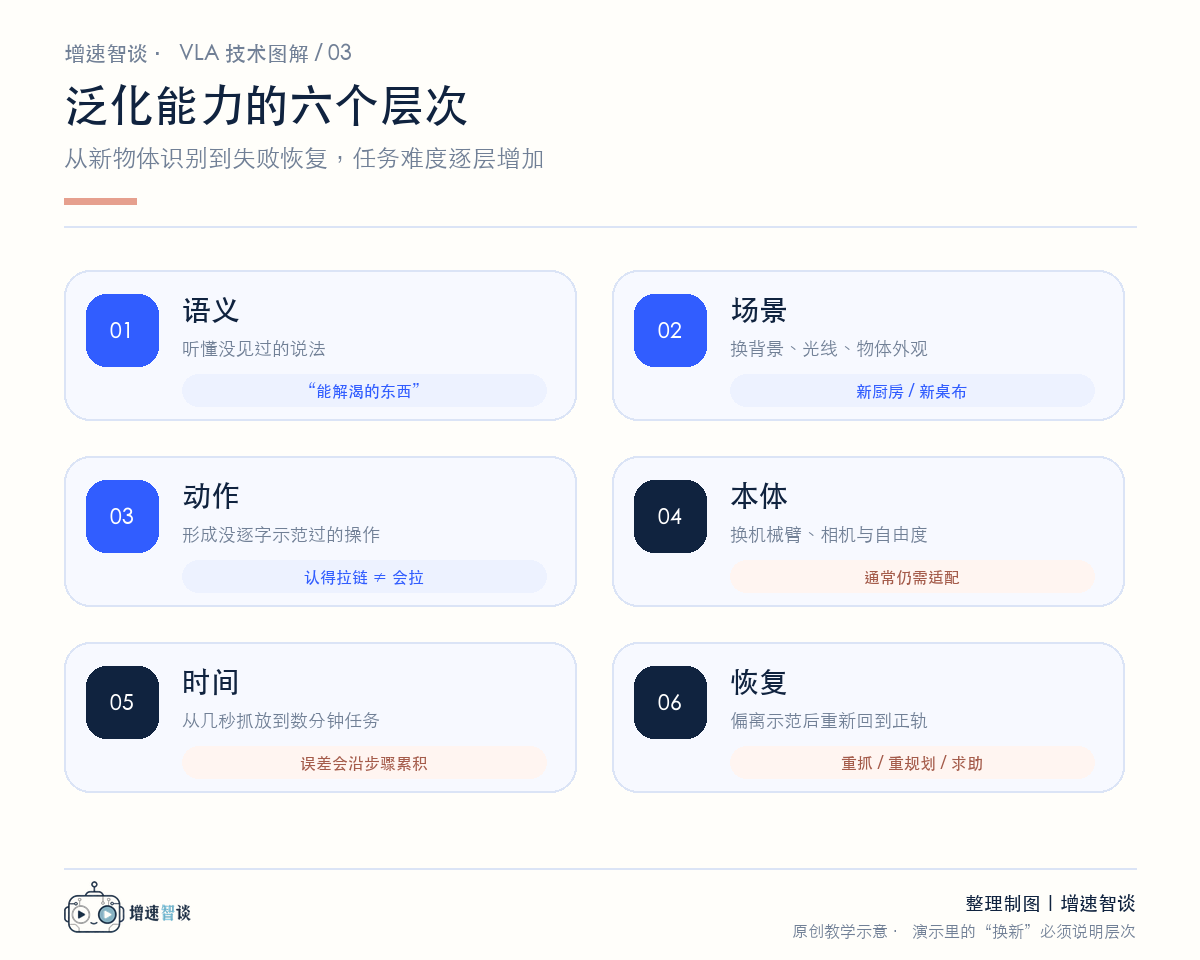Click the main title 泛化能力的六个层次
1200x960 pixels.
266,106
